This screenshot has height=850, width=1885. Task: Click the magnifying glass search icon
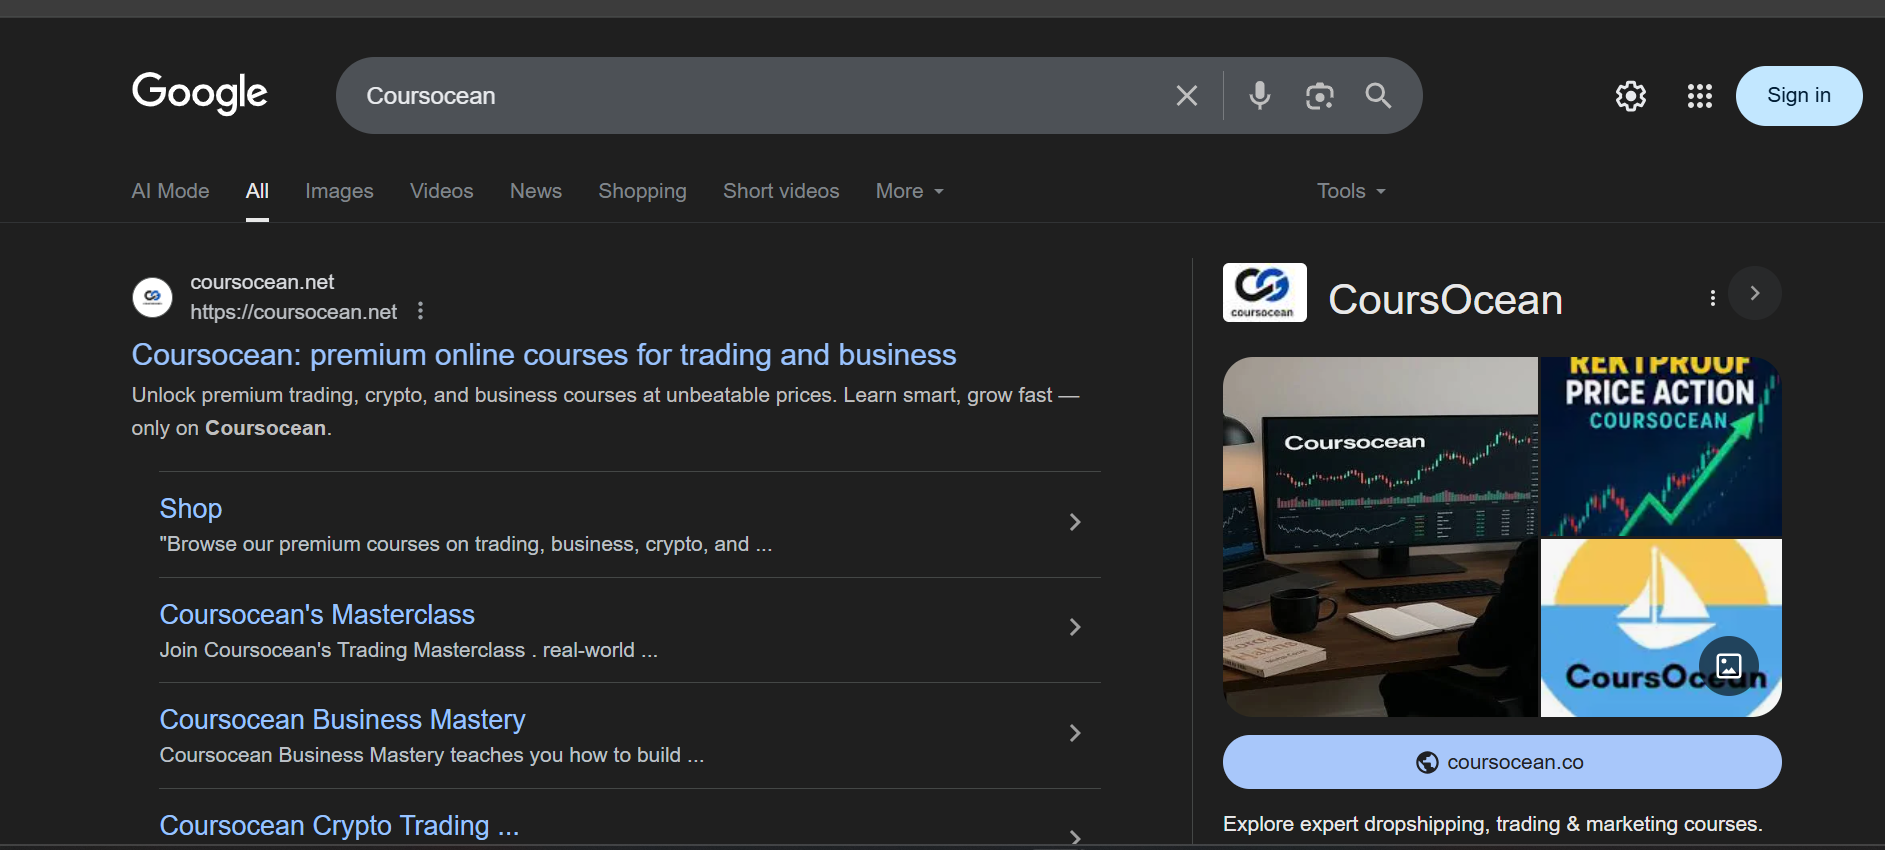[x=1378, y=96]
